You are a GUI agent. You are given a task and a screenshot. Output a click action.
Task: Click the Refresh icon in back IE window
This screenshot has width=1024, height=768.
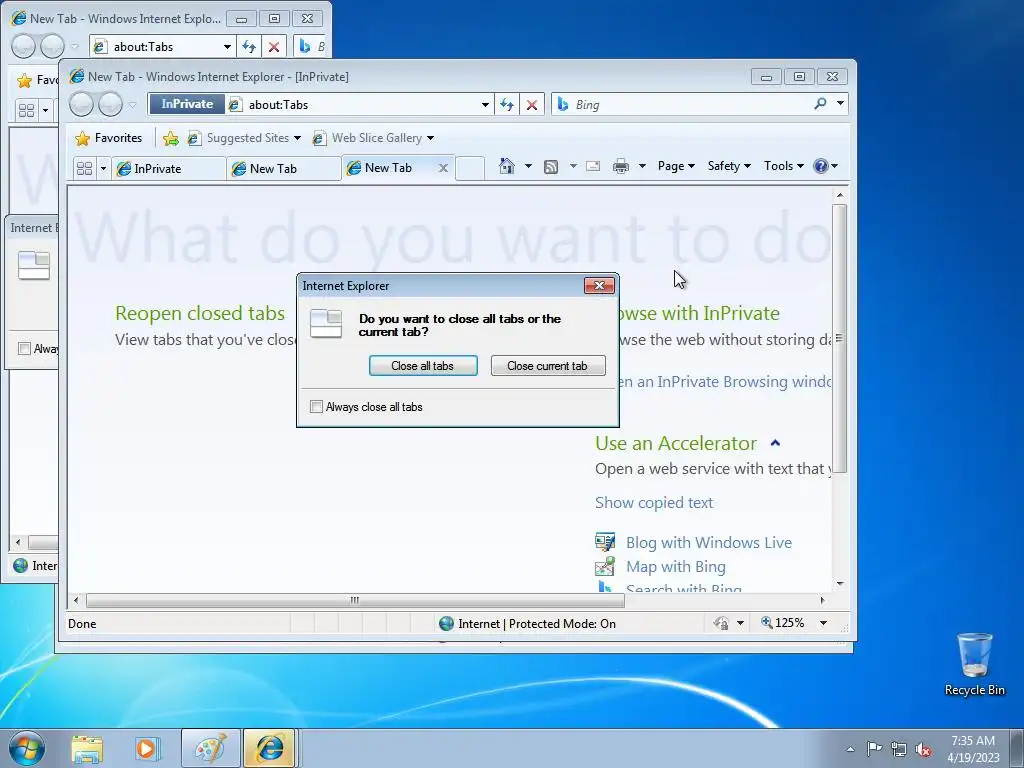(249, 47)
